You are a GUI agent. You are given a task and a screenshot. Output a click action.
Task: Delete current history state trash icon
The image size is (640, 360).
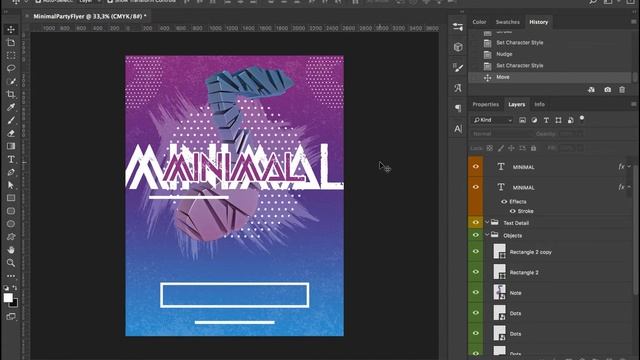point(622,90)
